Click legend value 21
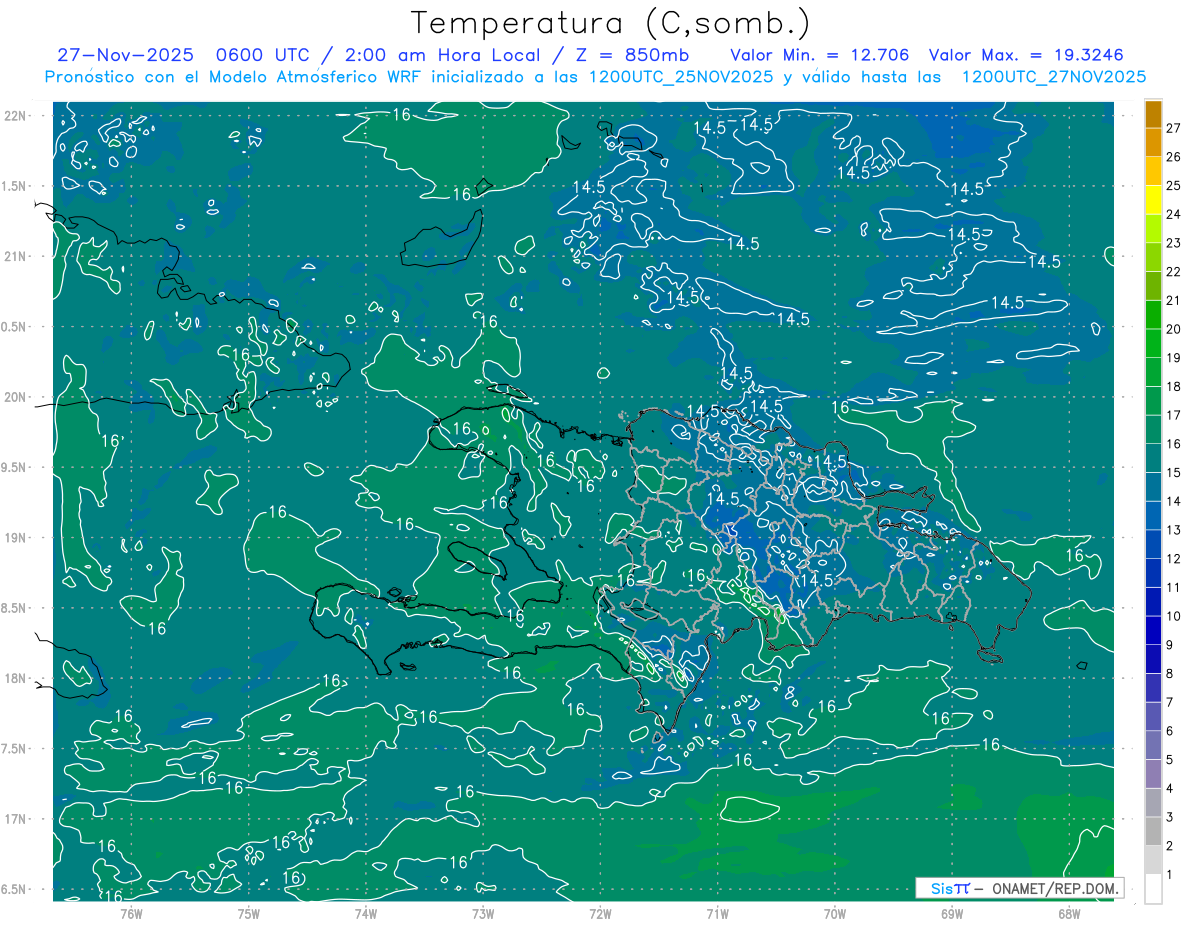 pyautogui.click(x=1173, y=300)
